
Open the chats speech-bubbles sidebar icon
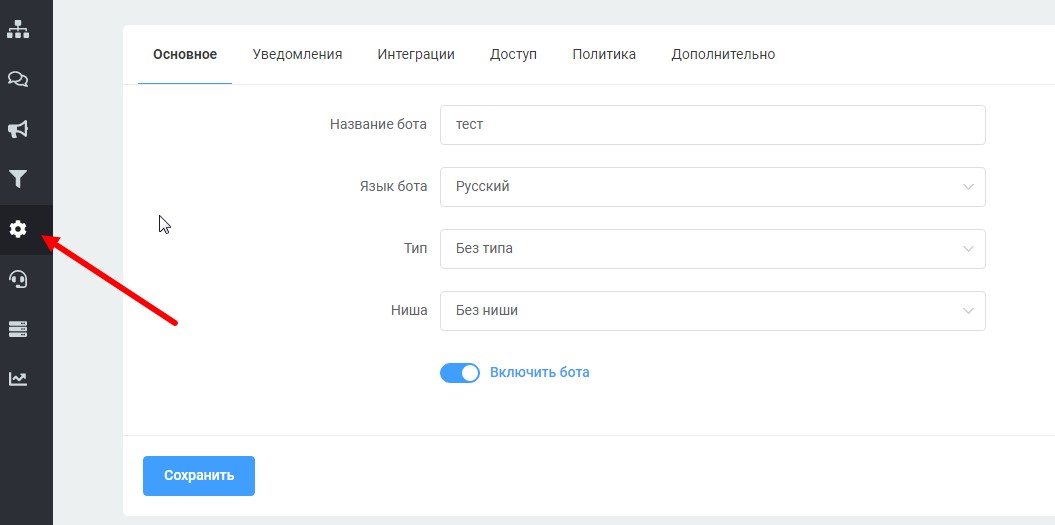[x=18, y=79]
